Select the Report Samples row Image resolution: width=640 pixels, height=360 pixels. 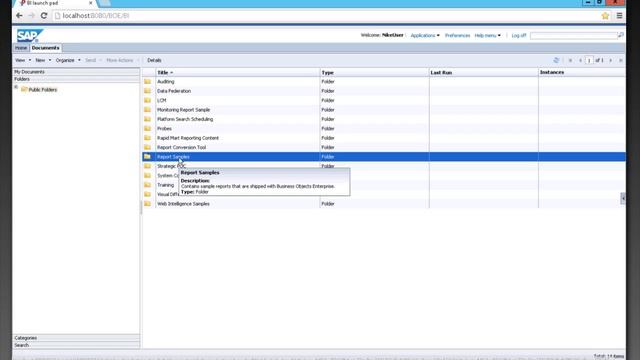[x=384, y=157]
